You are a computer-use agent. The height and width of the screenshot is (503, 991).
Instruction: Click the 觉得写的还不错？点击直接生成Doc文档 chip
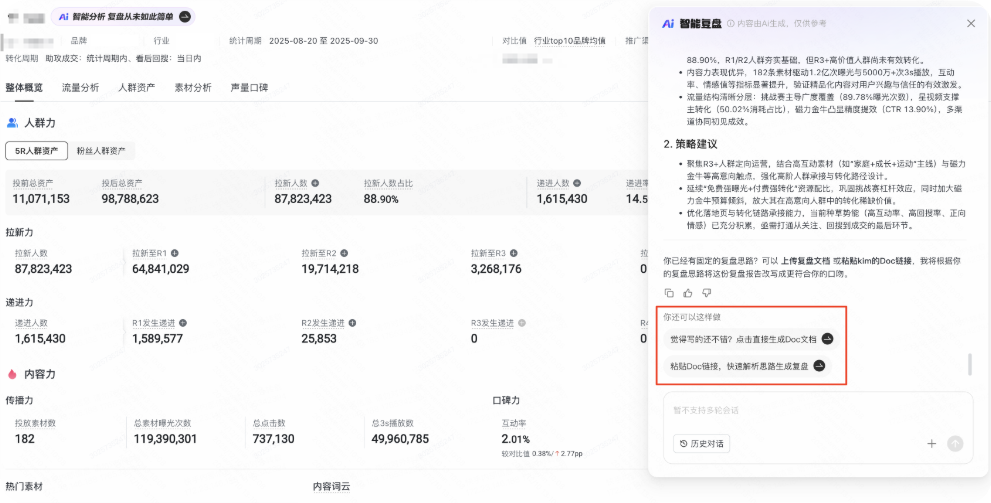[751, 339]
